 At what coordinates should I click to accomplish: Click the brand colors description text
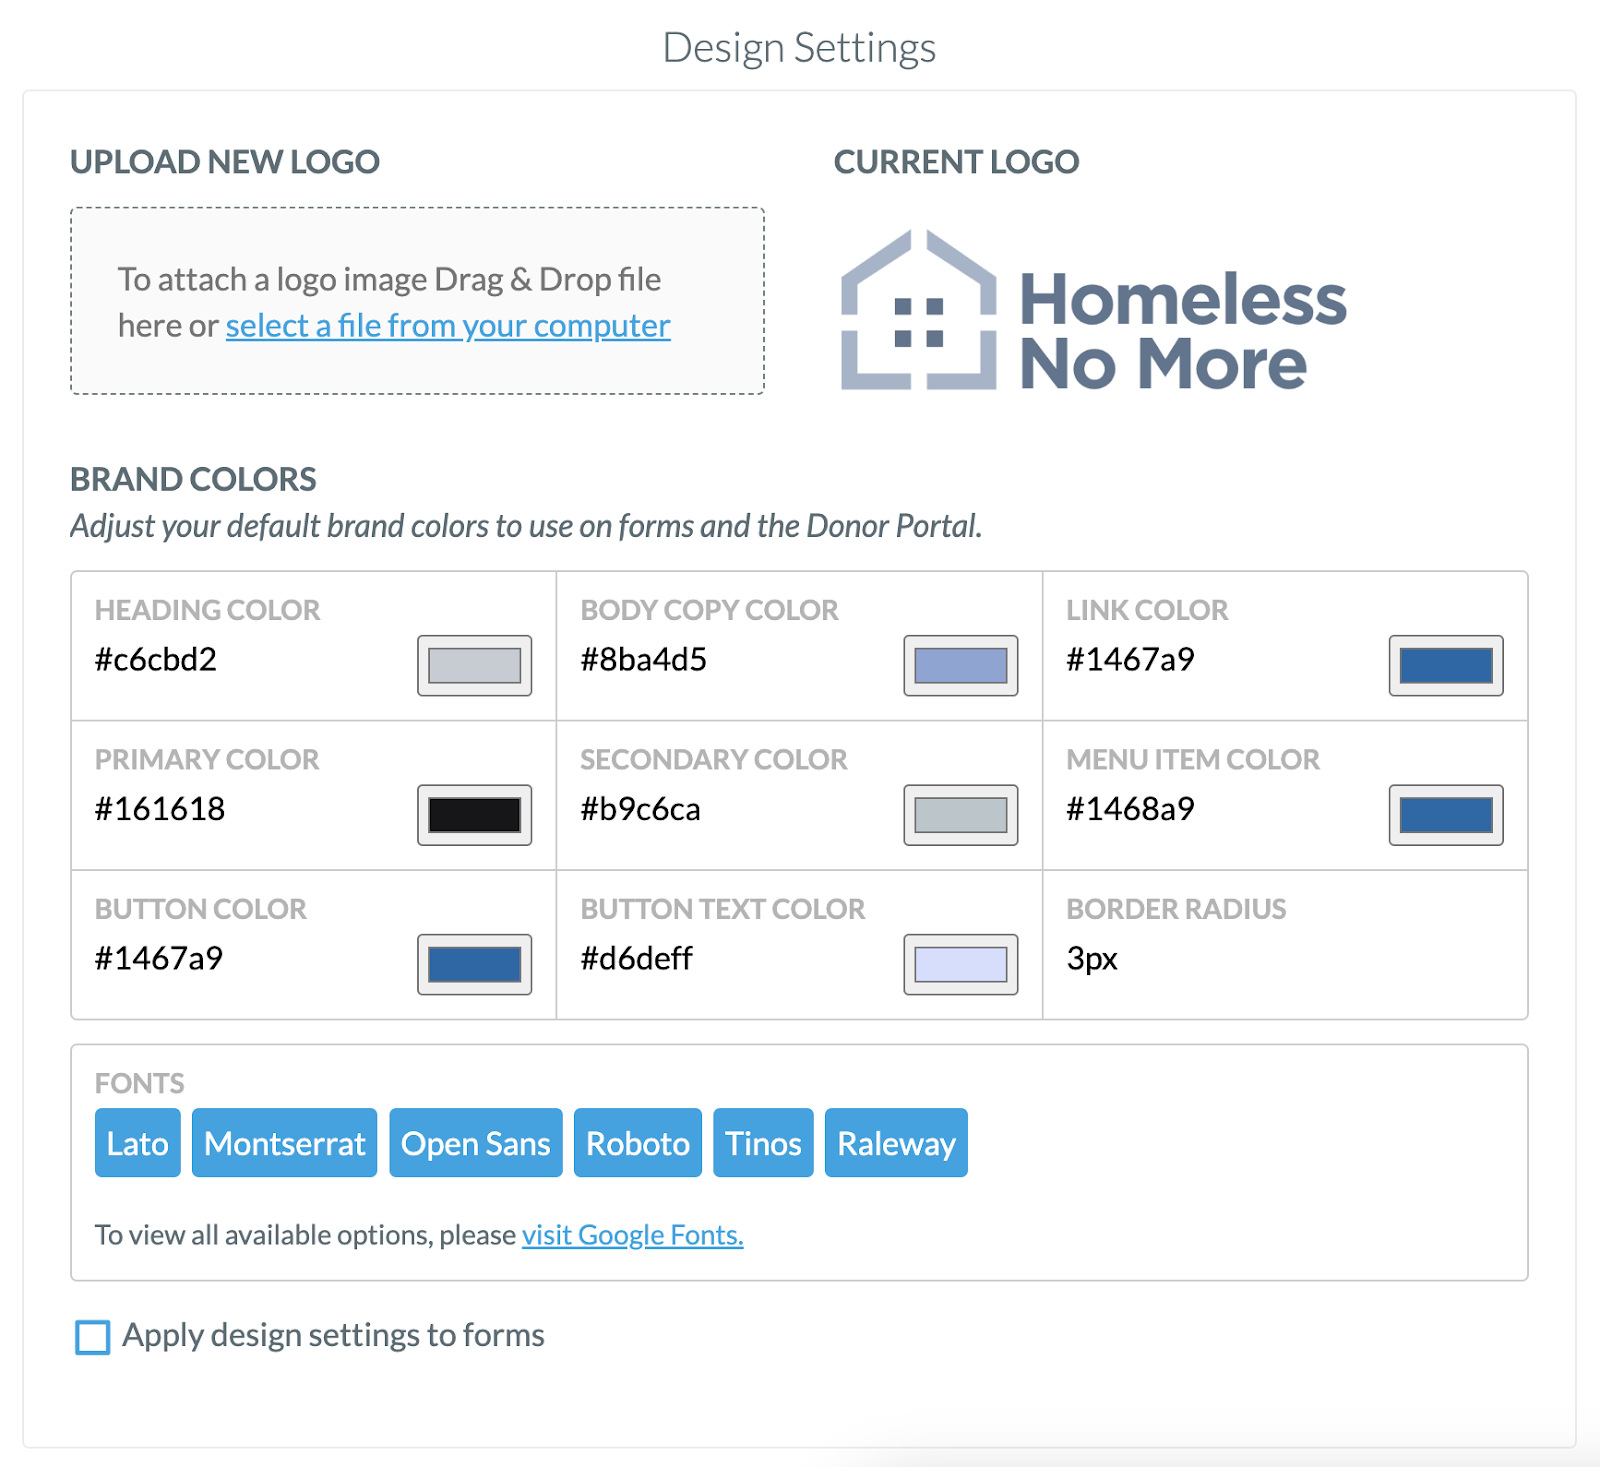click(x=526, y=527)
